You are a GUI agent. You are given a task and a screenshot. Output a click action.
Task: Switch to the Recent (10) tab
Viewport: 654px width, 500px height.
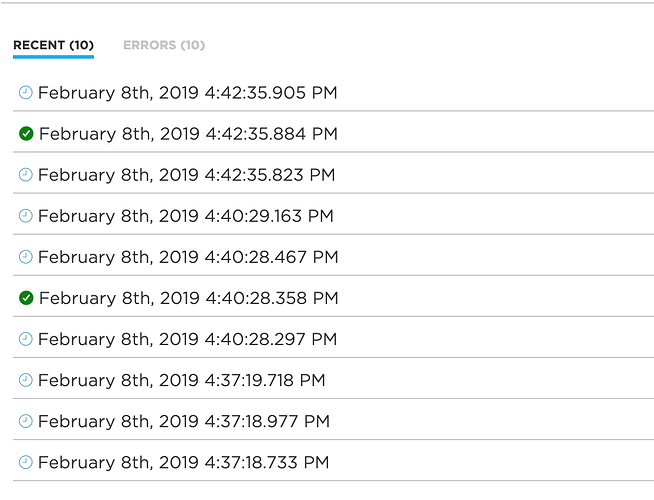53,45
